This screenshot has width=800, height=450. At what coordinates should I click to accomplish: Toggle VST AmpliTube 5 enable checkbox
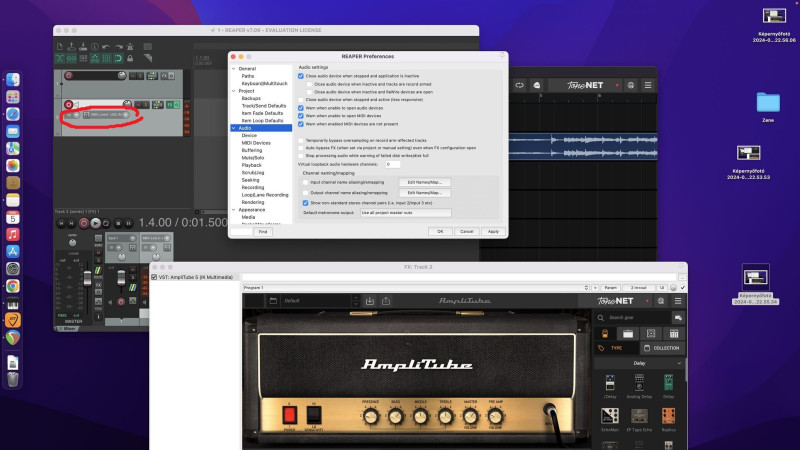[x=154, y=277]
